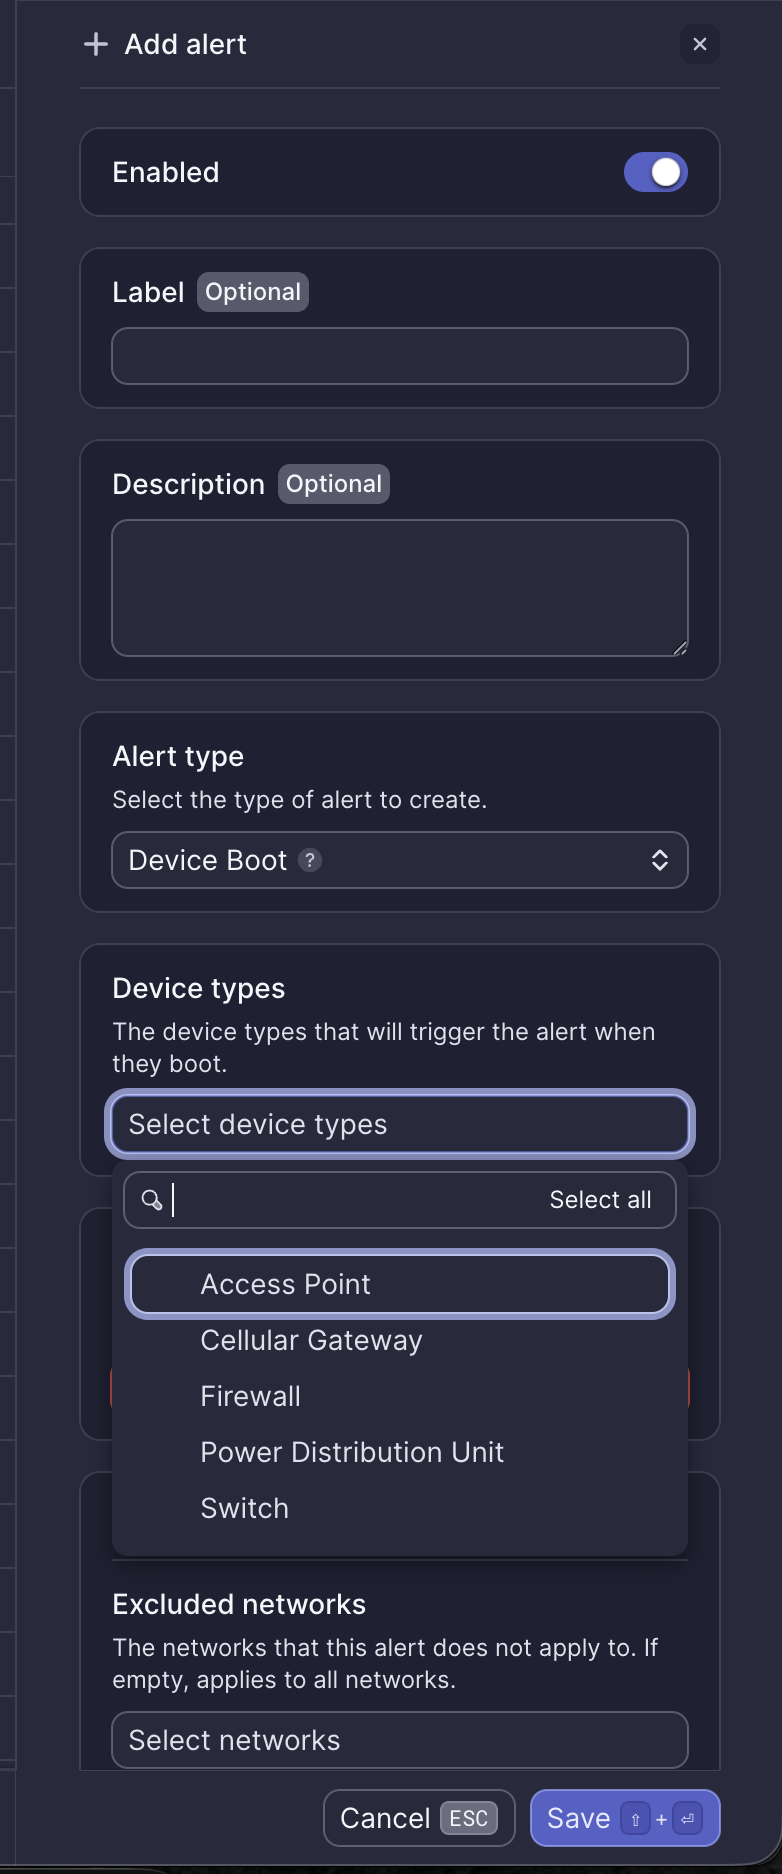Choose Power Distribution Unit from the list
Image resolution: width=782 pixels, height=1874 pixels.
pos(352,1452)
